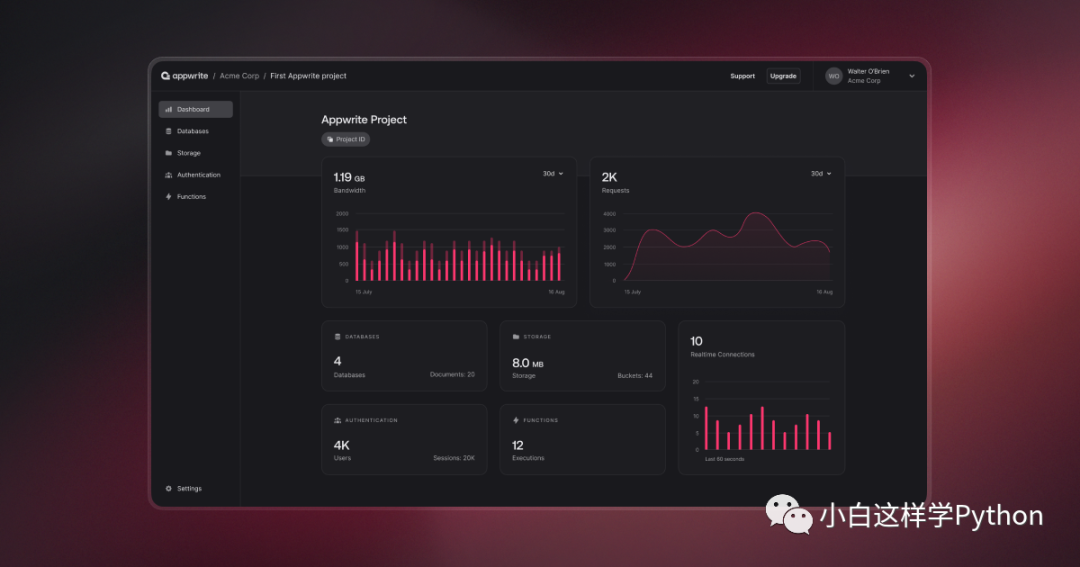The height and width of the screenshot is (567, 1080).
Task: Click the 4K Users value
Action: point(342,445)
